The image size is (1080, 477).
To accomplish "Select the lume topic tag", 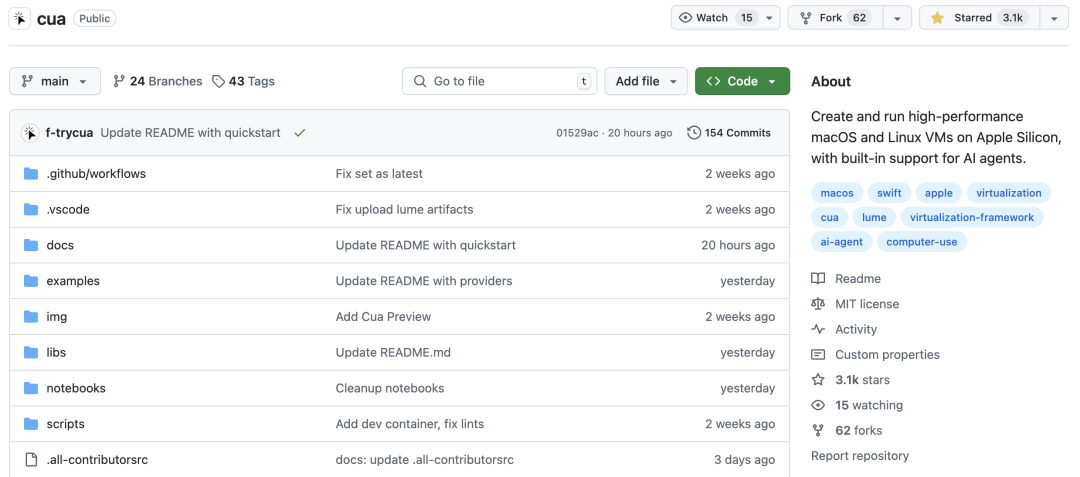I will click(x=874, y=218).
